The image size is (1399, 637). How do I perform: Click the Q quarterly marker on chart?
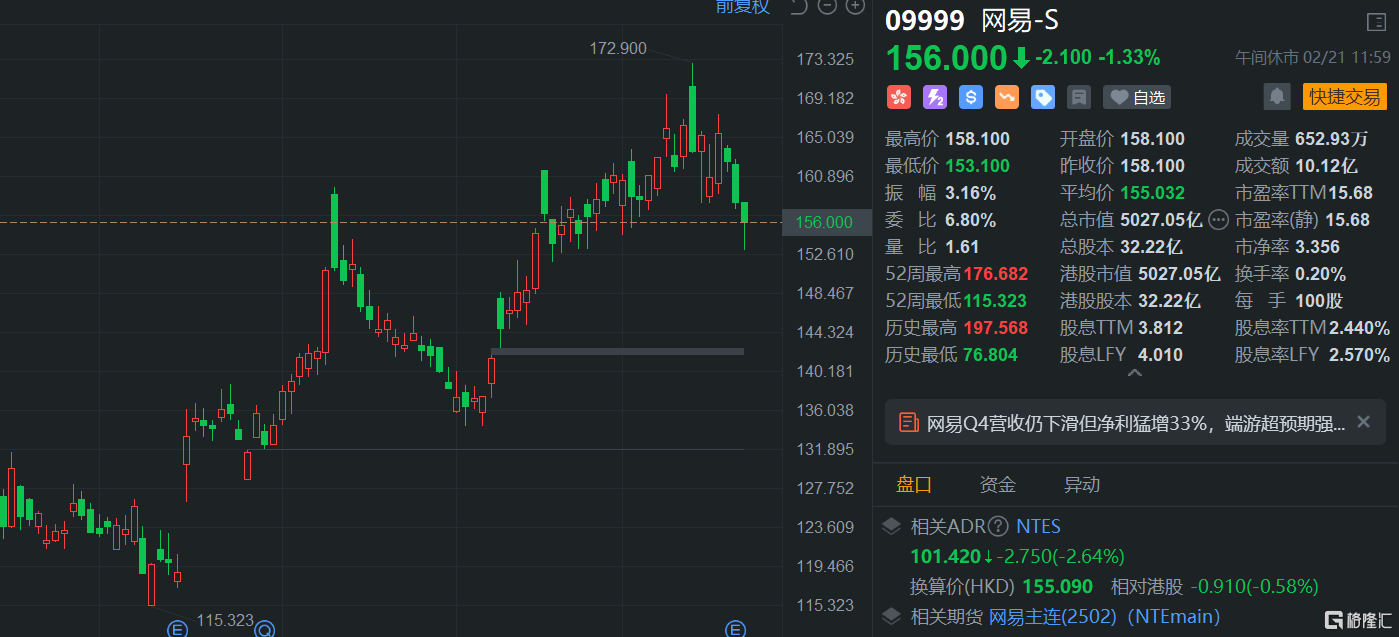[x=264, y=629]
